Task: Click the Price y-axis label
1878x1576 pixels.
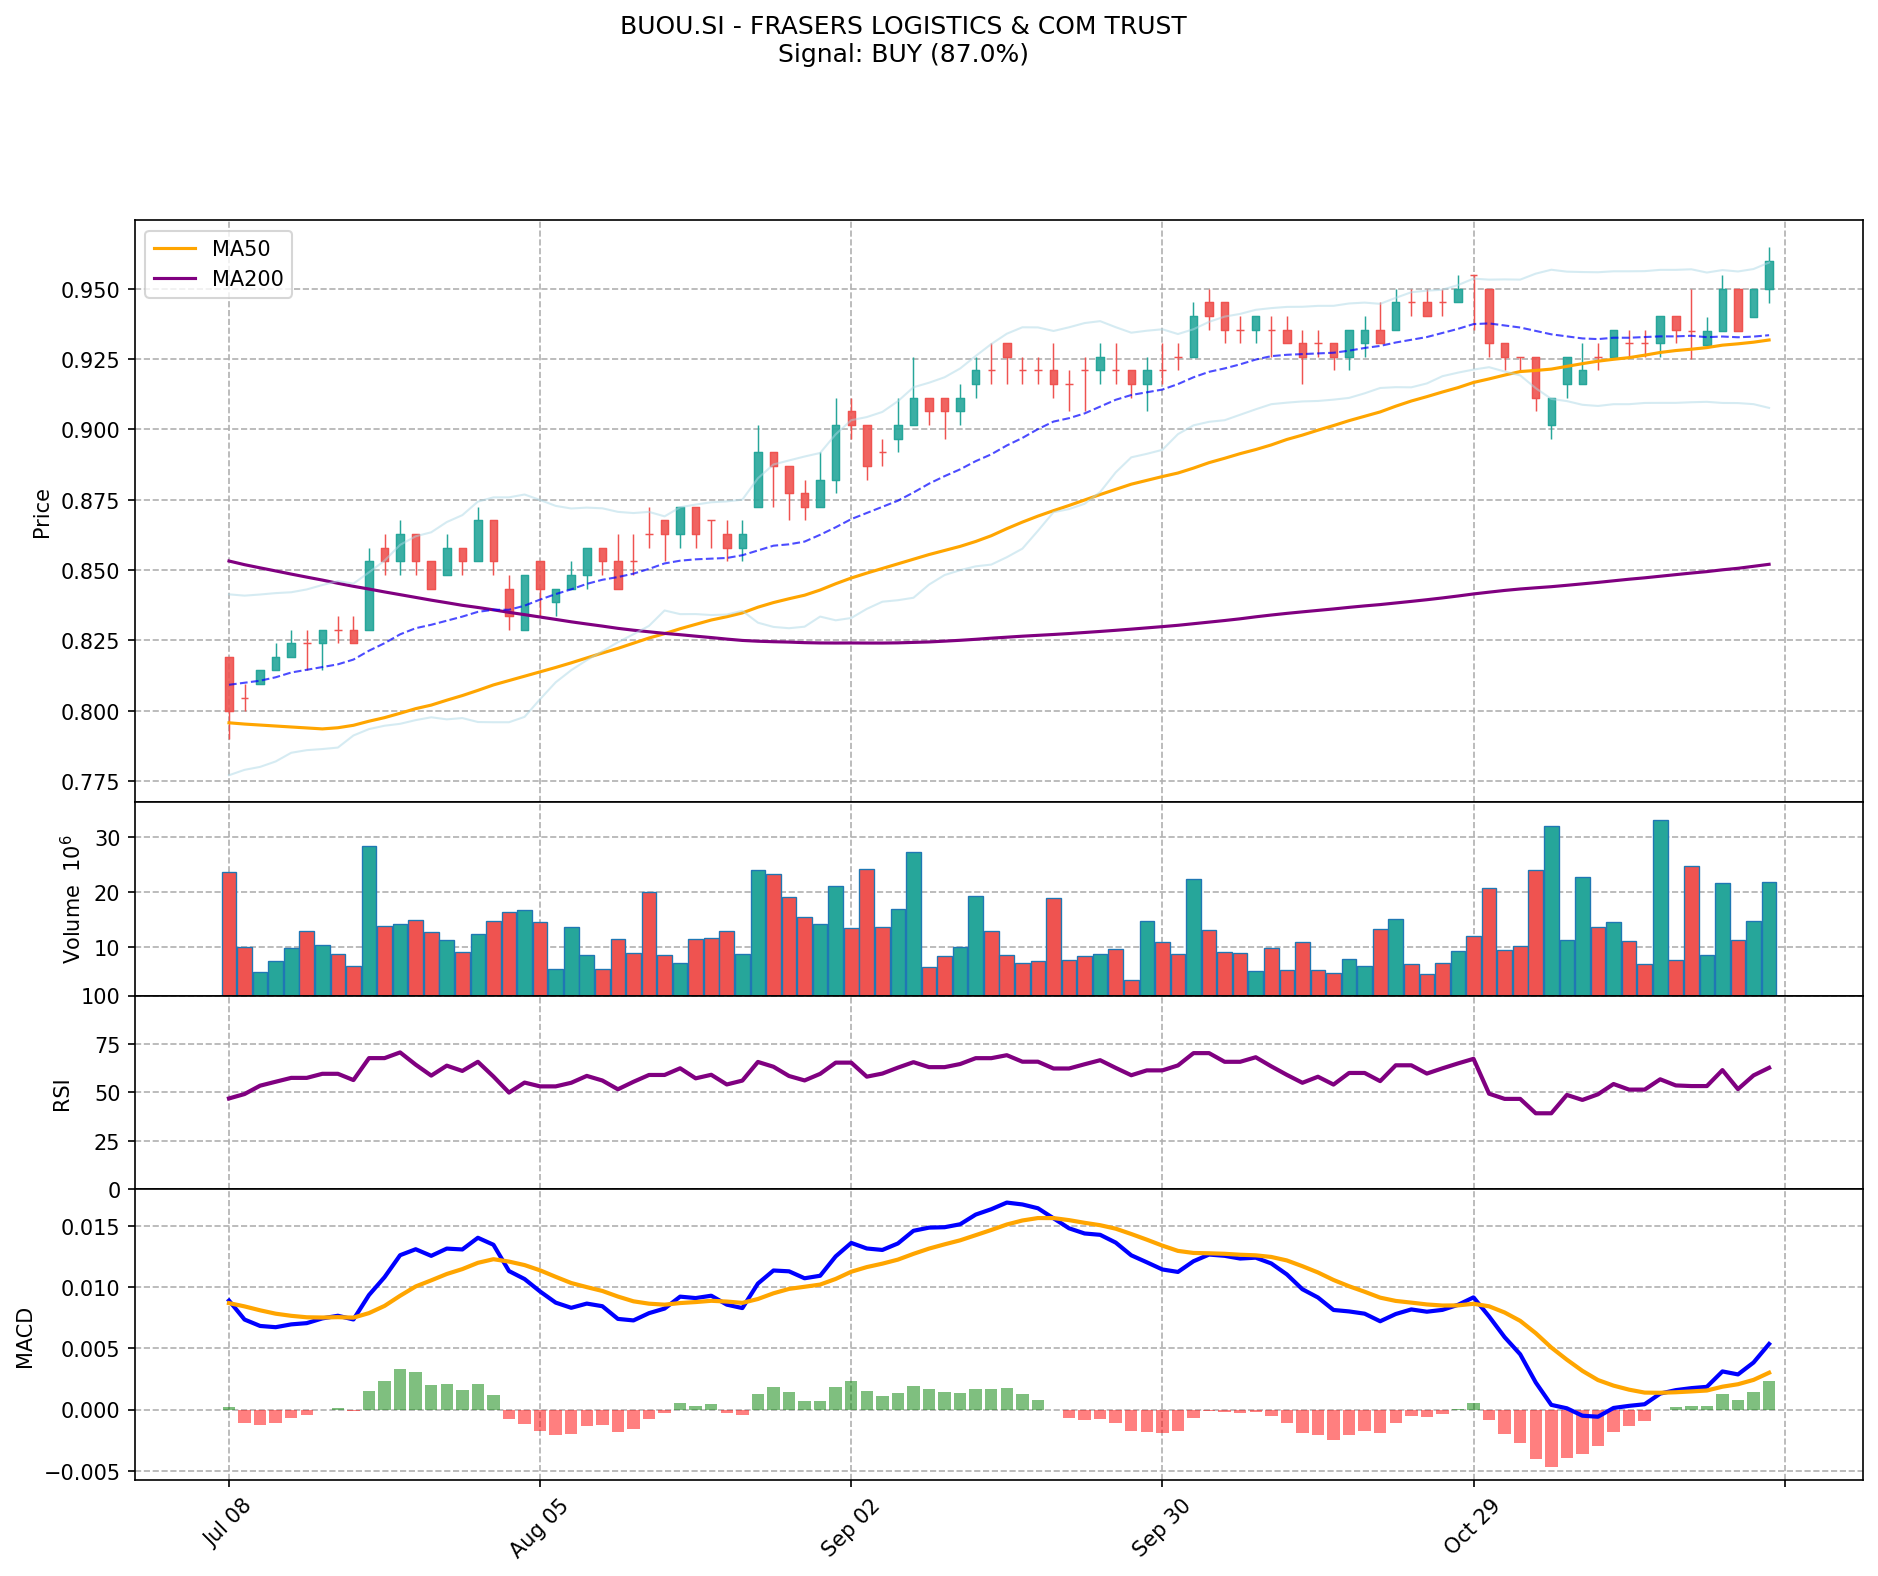Action: coord(42,513)
